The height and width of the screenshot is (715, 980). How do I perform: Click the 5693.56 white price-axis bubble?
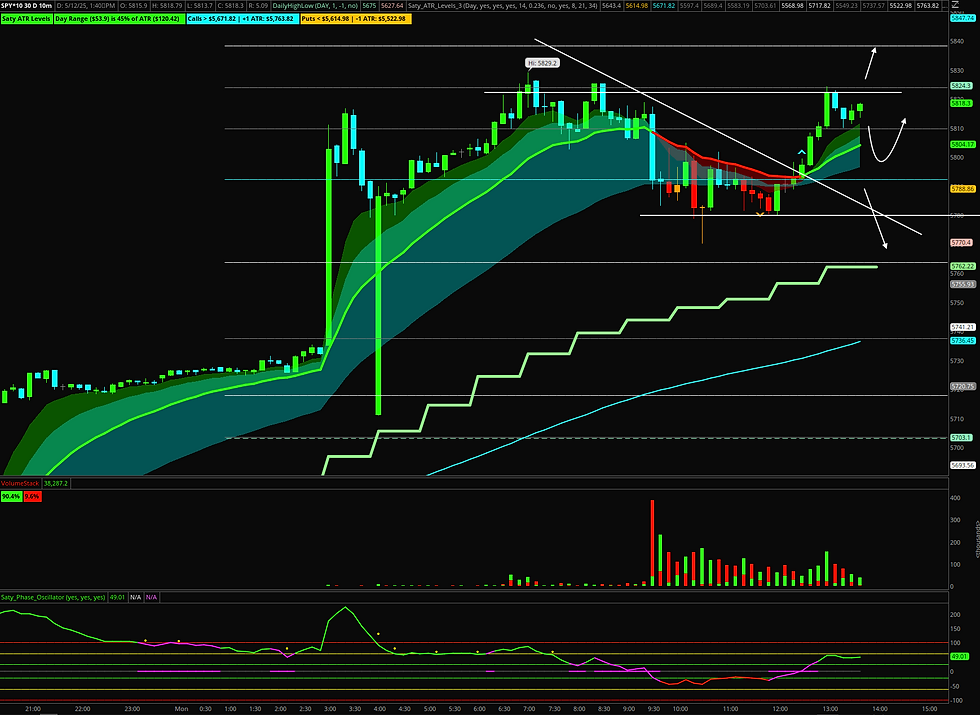click(x=962, y=465)
